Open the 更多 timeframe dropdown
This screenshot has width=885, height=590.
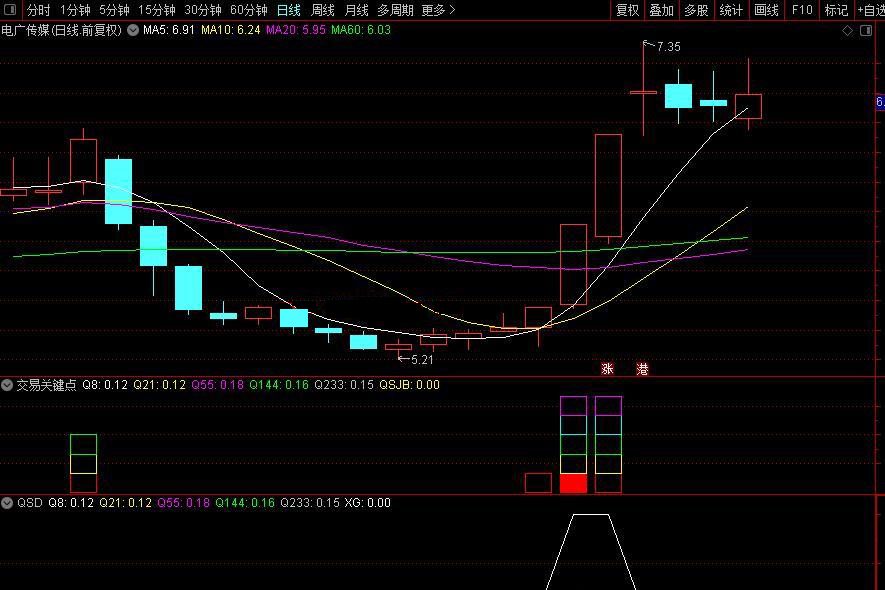click(438, 10)
